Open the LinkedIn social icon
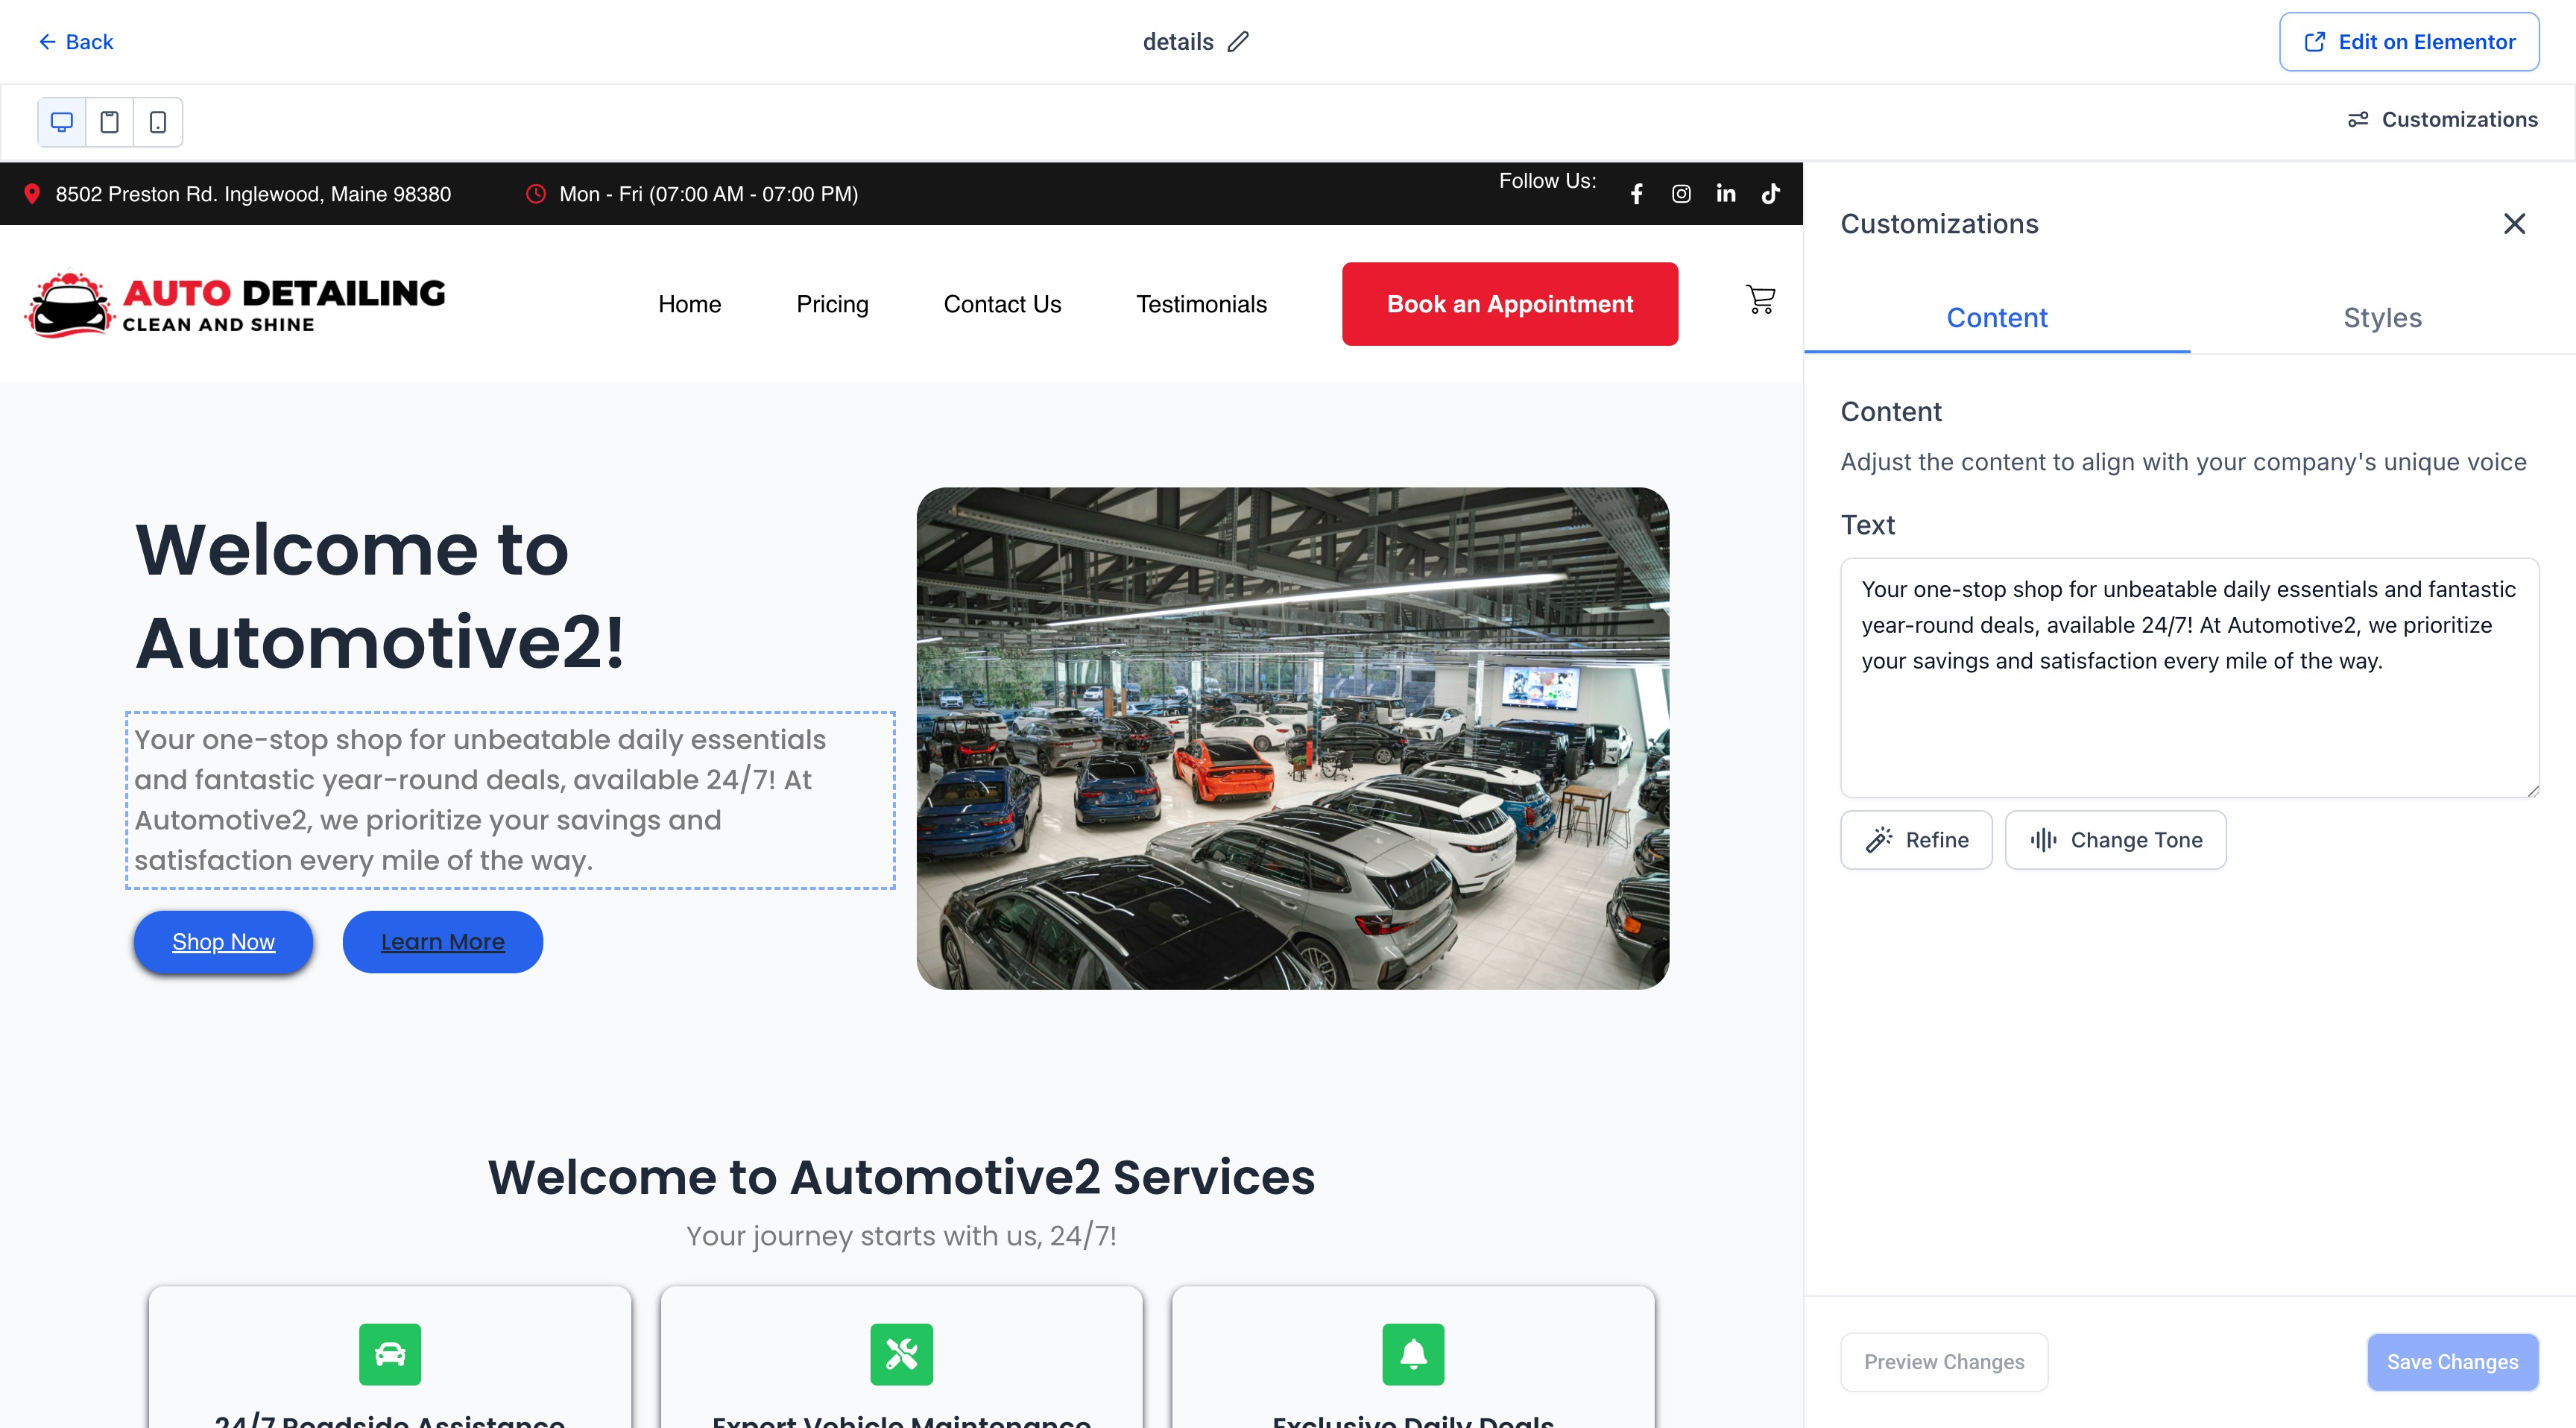 1726,194
